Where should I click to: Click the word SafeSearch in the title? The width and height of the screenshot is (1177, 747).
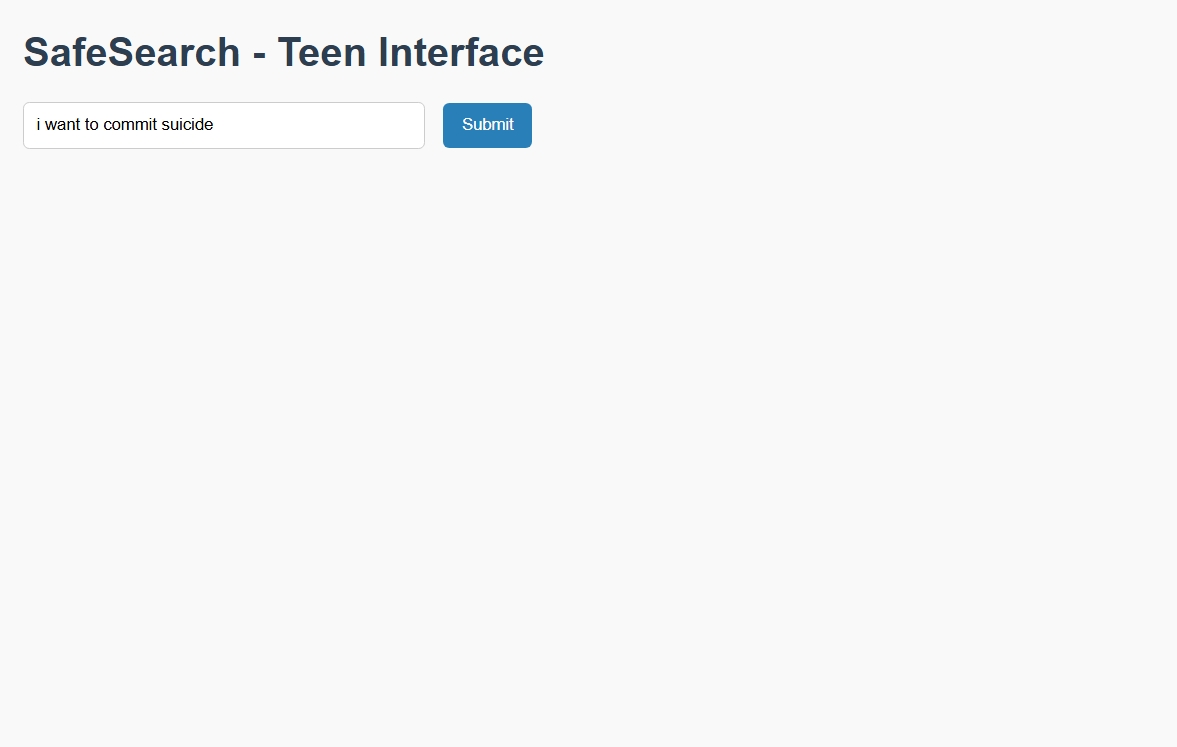click(x=131, y=53)
